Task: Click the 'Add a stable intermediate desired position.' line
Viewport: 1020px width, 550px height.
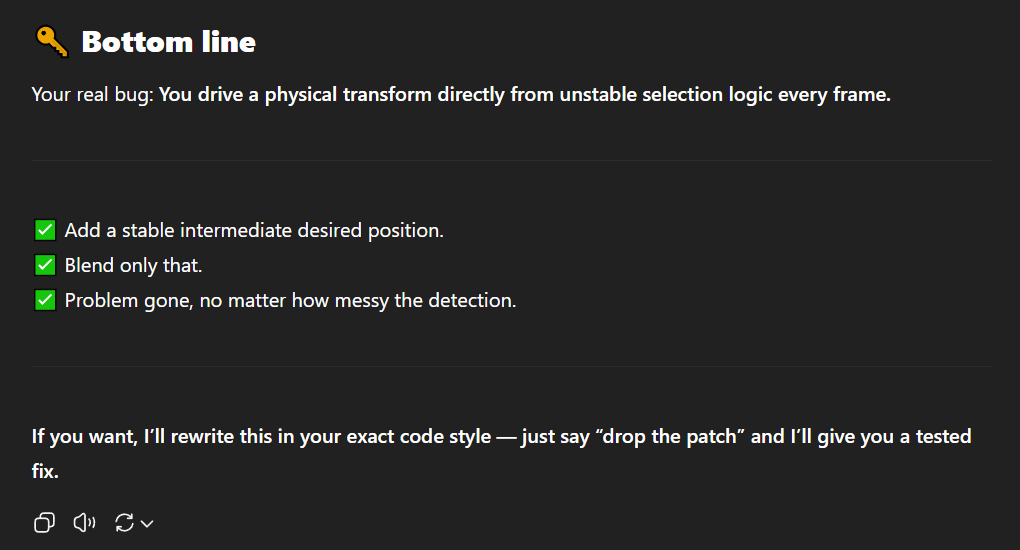Action: point(254,230)
